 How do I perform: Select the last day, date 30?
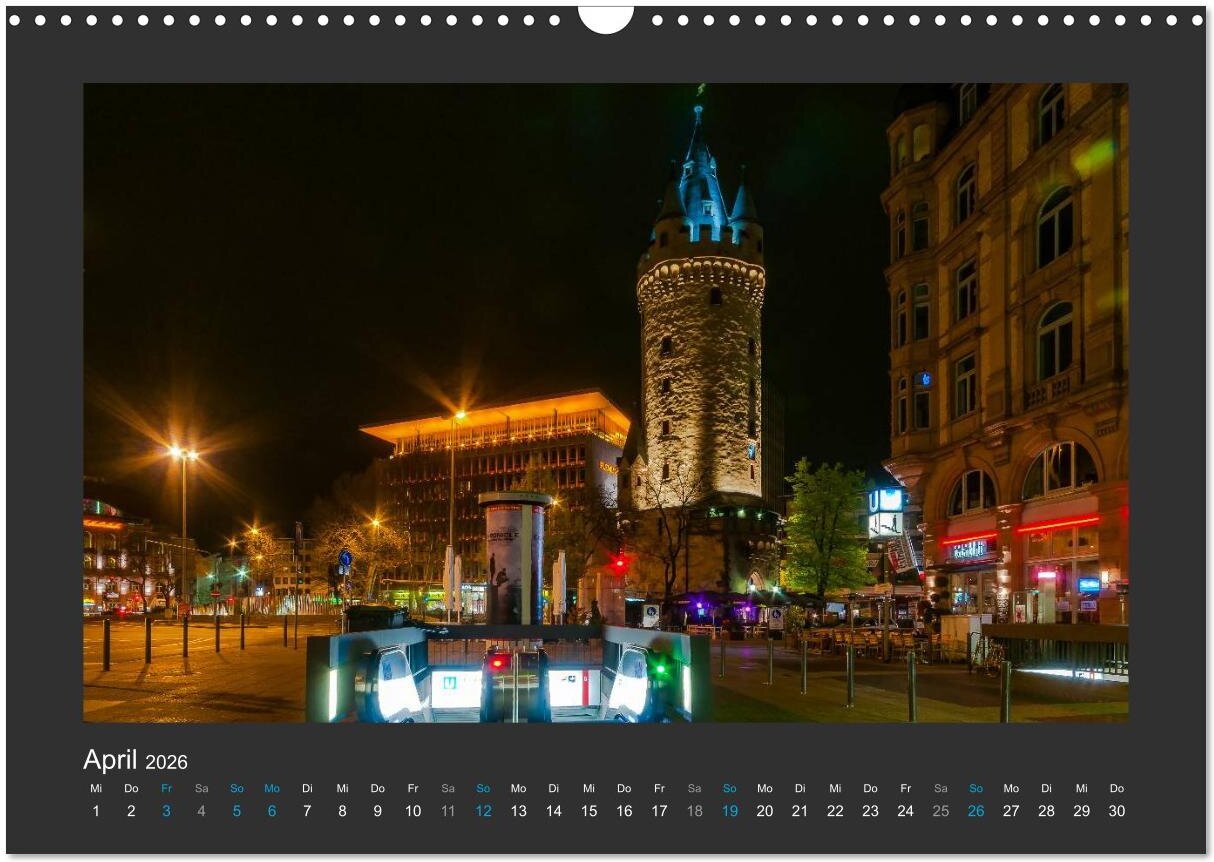1117,811
